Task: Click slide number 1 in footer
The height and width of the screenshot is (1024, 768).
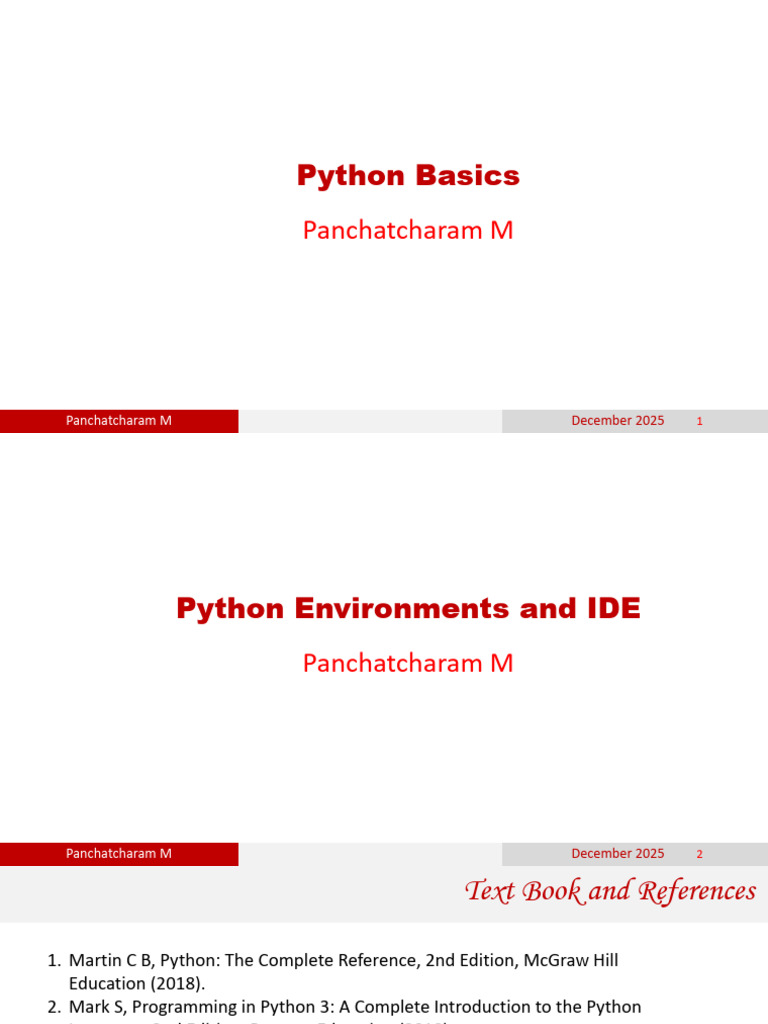Action: 699,421
